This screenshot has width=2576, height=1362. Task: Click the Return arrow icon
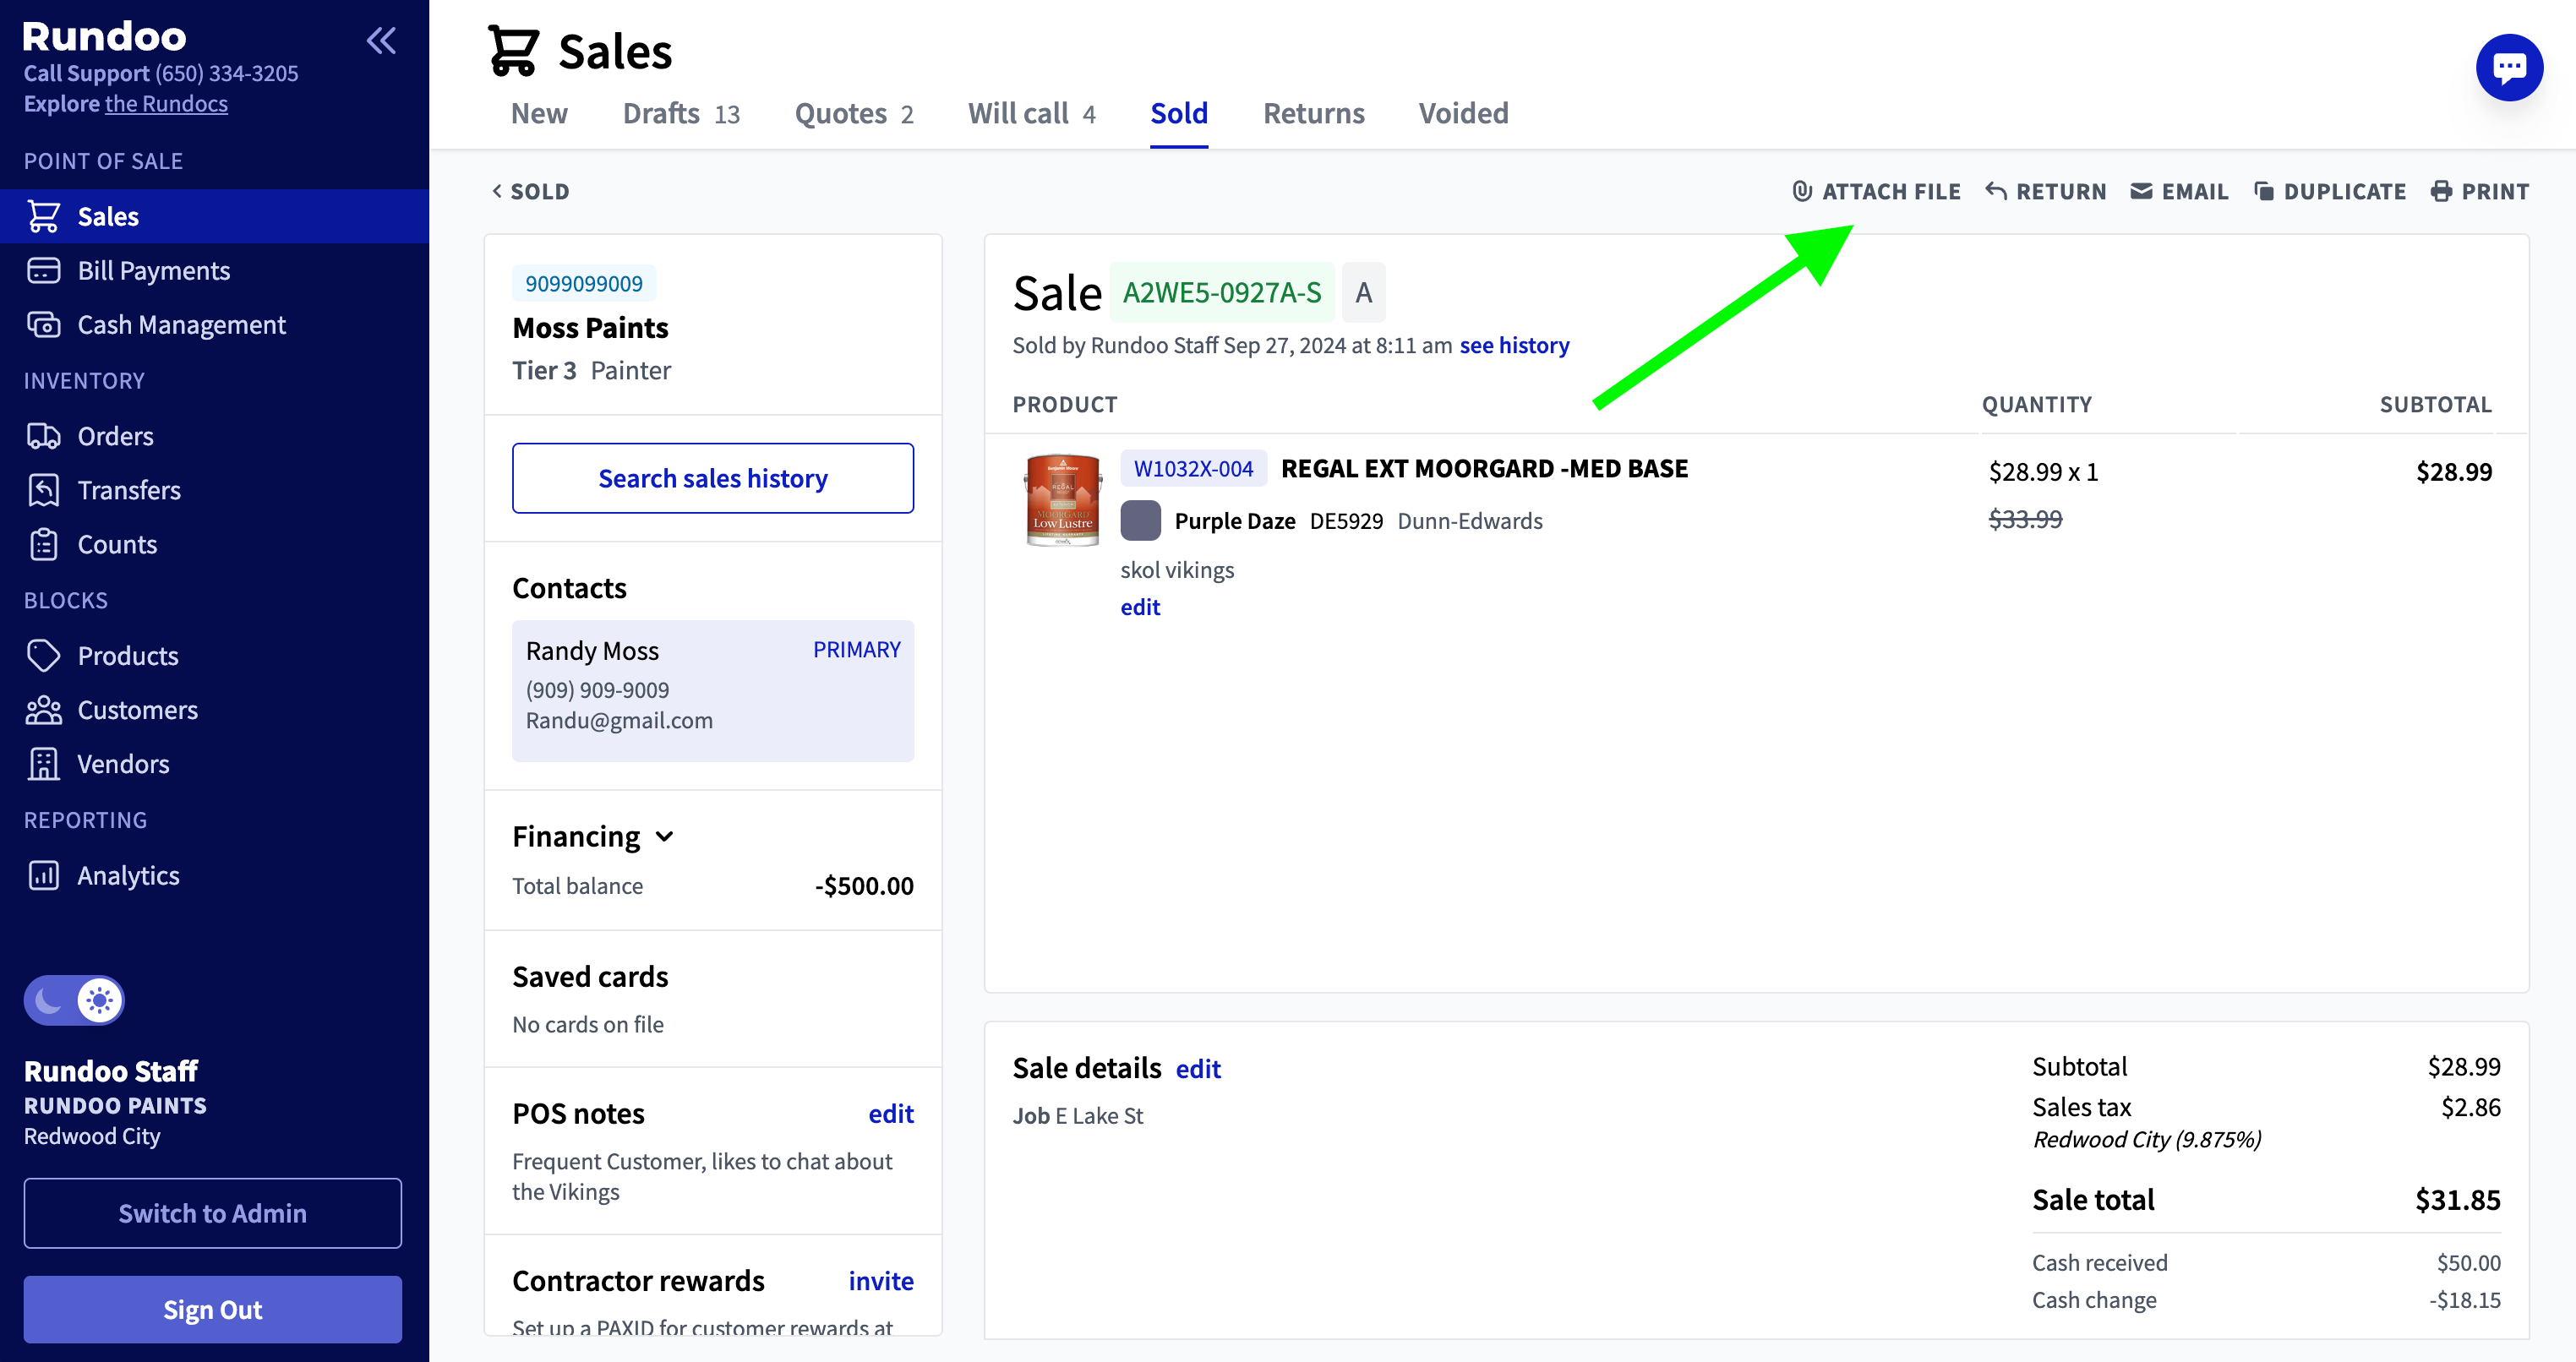(1996, 191)
